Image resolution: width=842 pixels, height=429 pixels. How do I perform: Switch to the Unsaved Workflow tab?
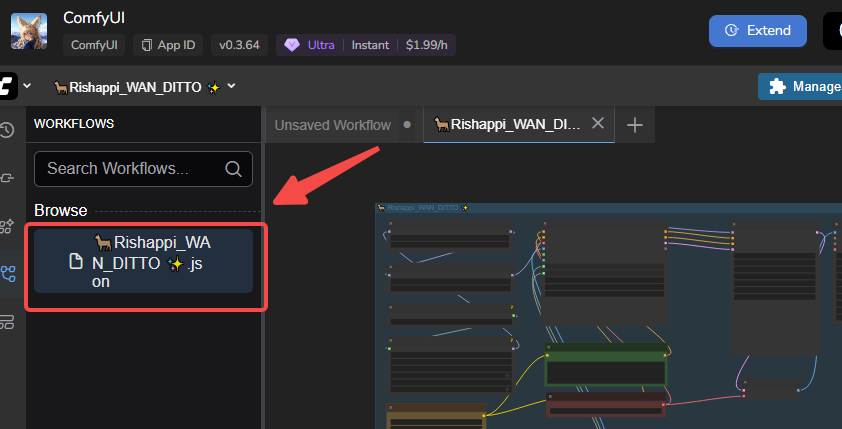[333, 125]
